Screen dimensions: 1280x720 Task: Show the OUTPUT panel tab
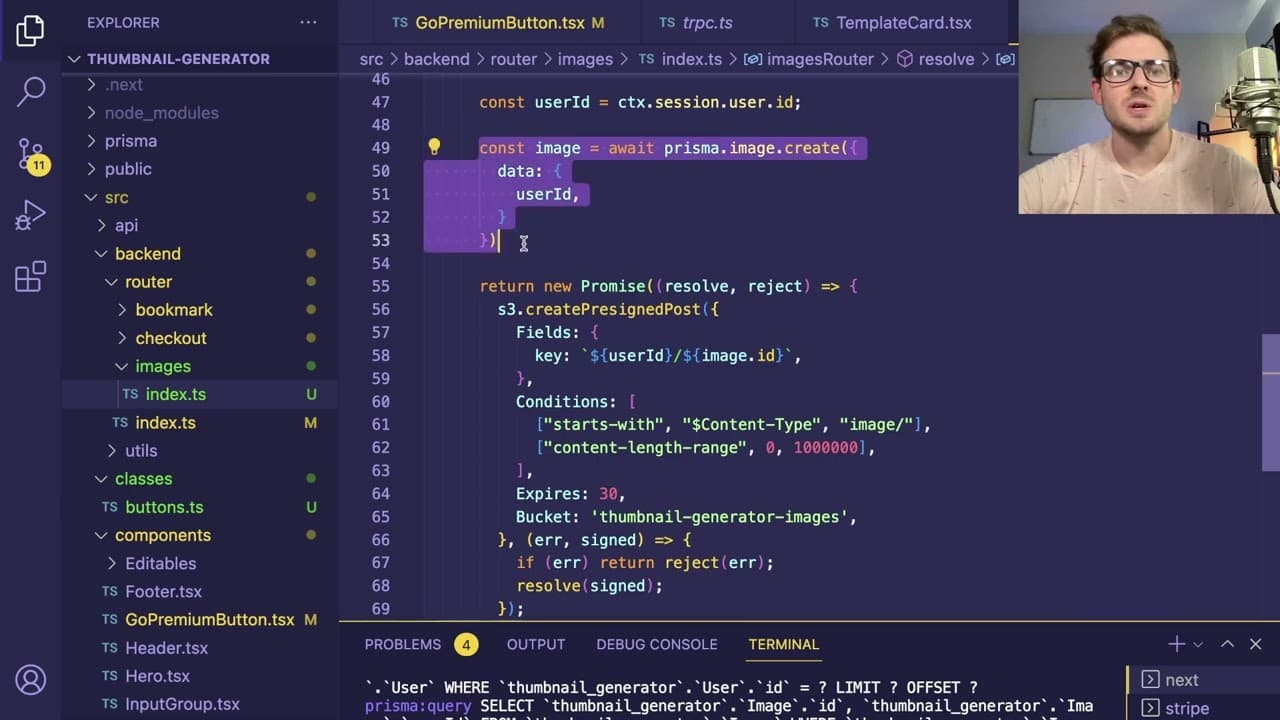tap(536, 644)
